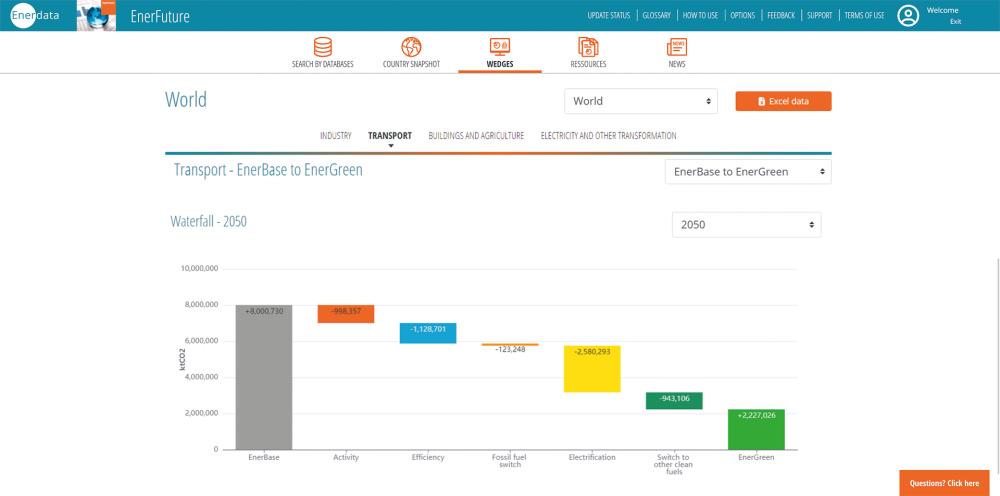Download data with the Excel data button

[783, 101]
